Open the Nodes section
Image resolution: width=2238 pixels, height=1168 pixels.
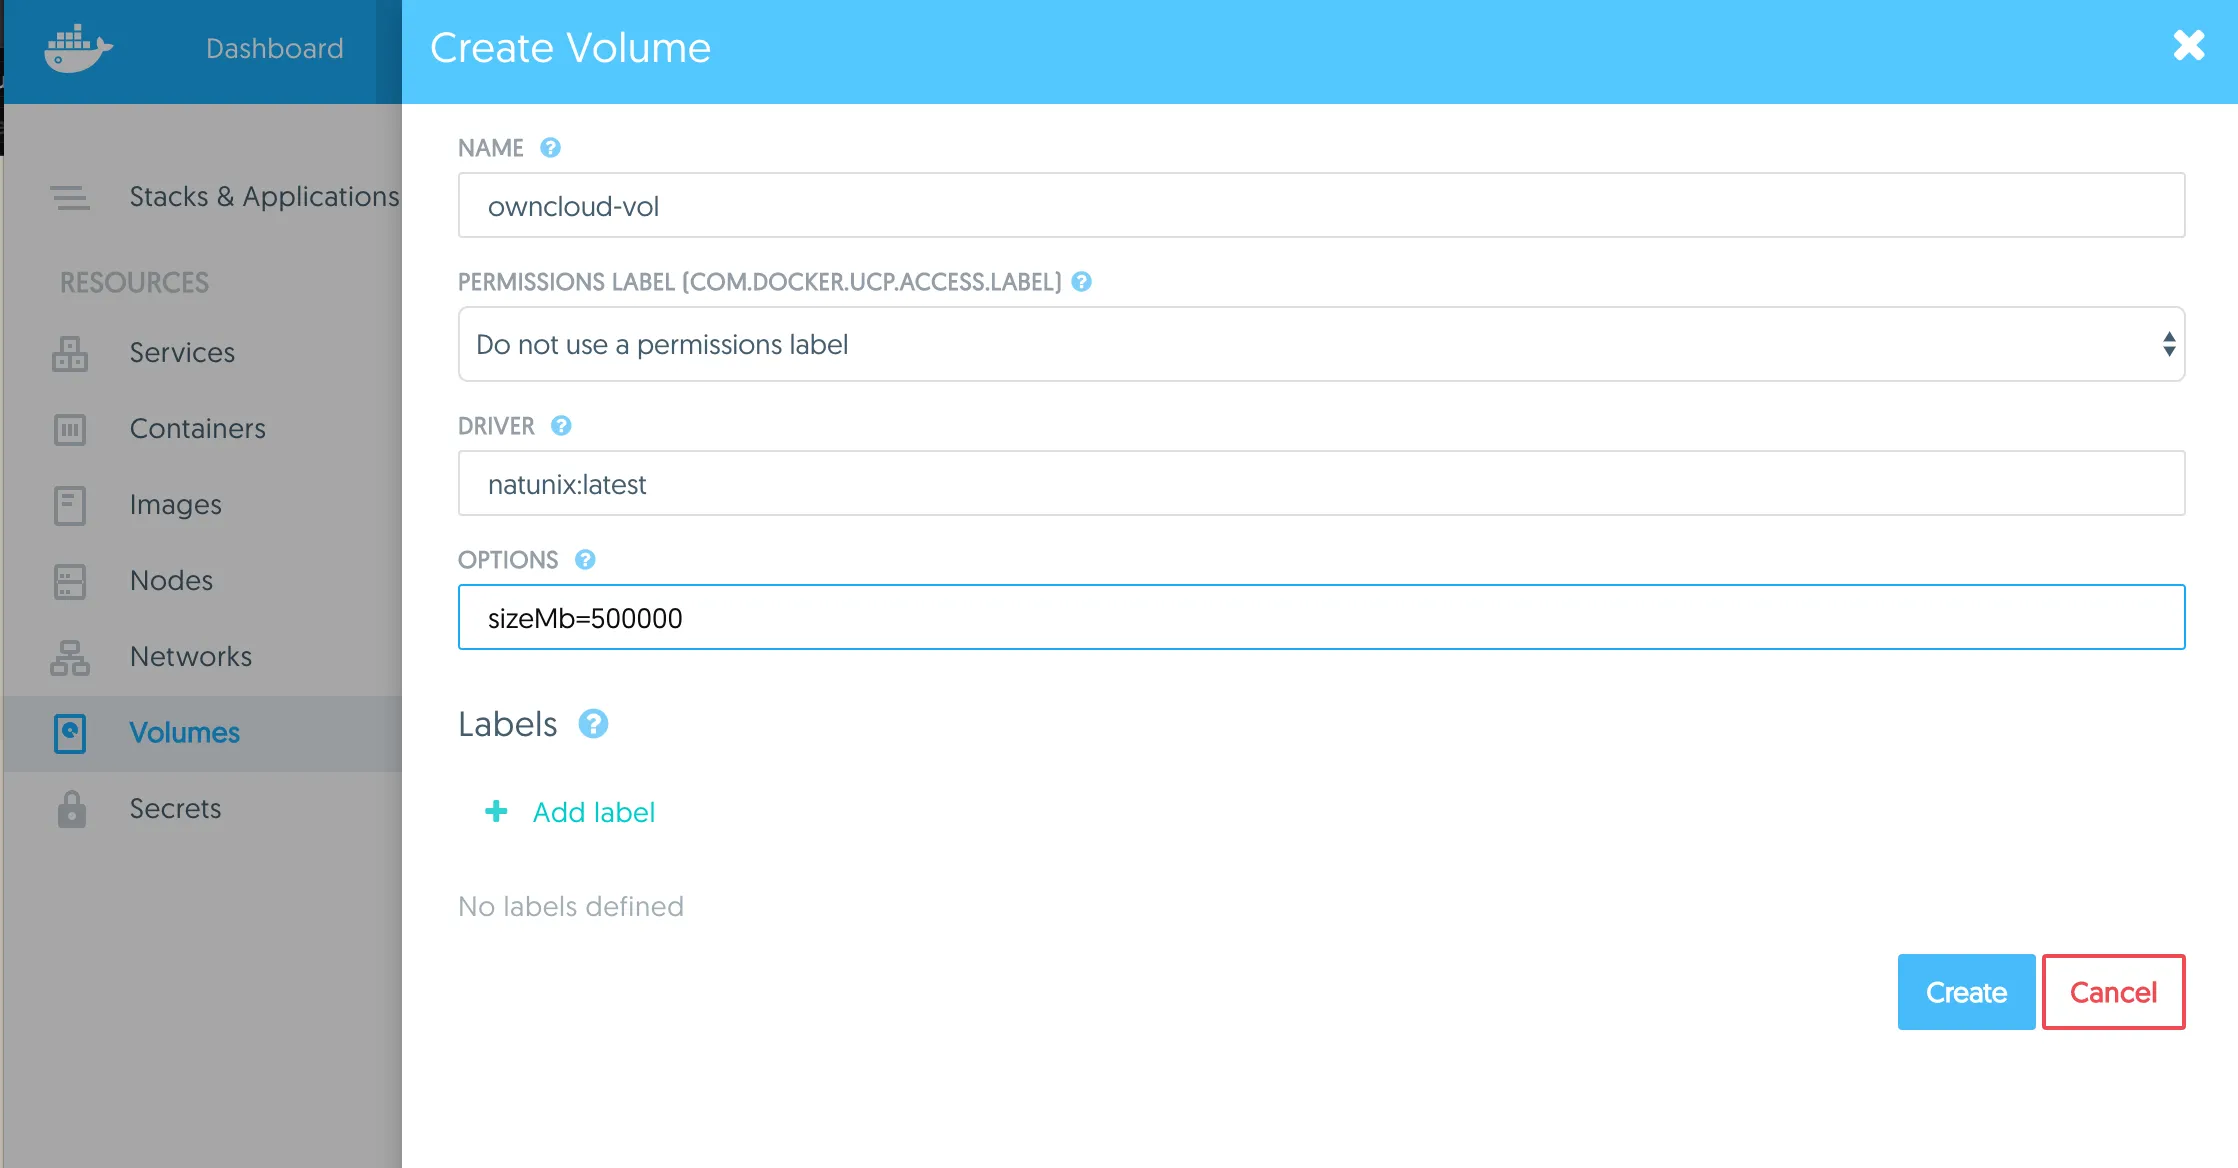click(x=171, y=580)
